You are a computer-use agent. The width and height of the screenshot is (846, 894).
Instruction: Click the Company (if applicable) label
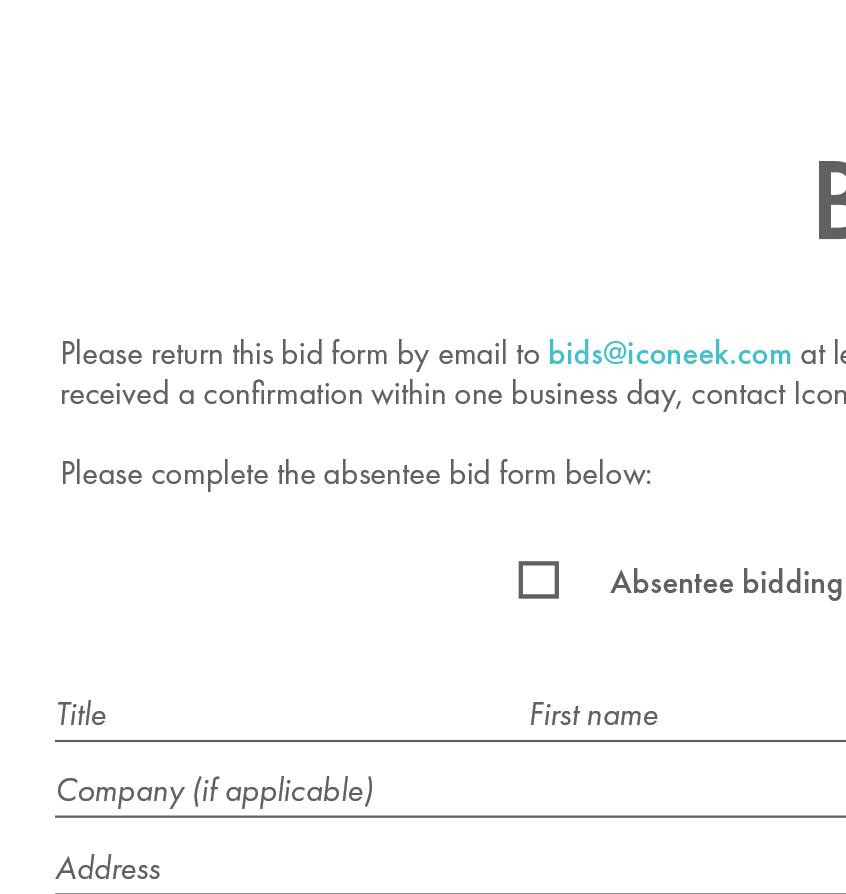215,791
